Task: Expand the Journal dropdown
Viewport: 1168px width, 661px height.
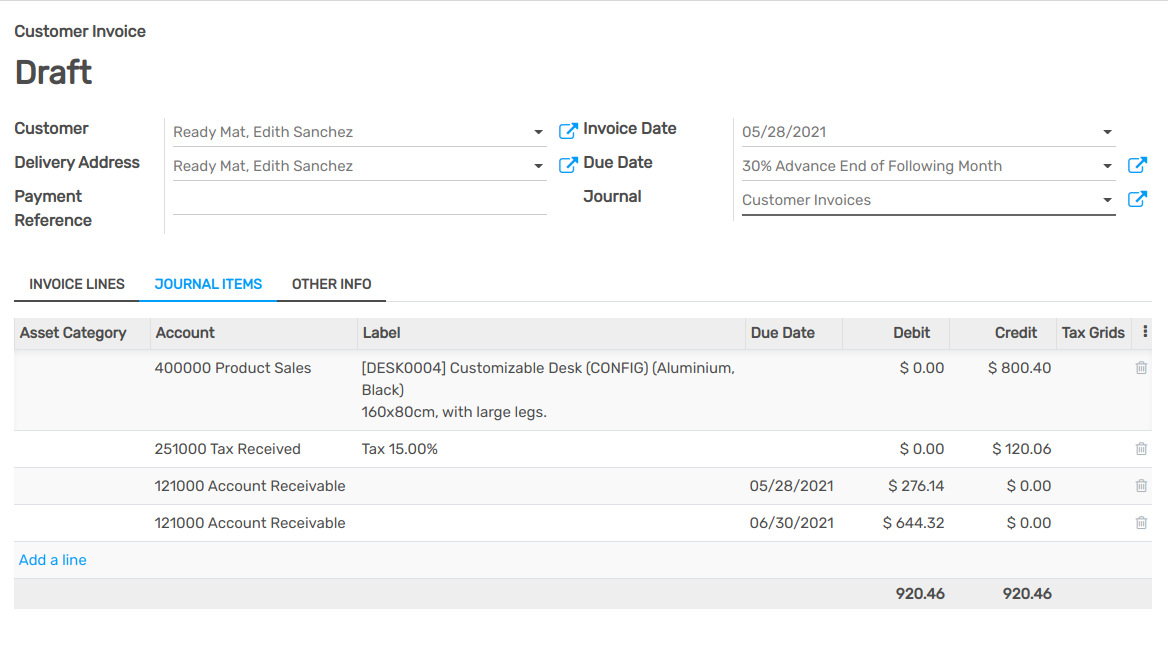Action: 1107,200
